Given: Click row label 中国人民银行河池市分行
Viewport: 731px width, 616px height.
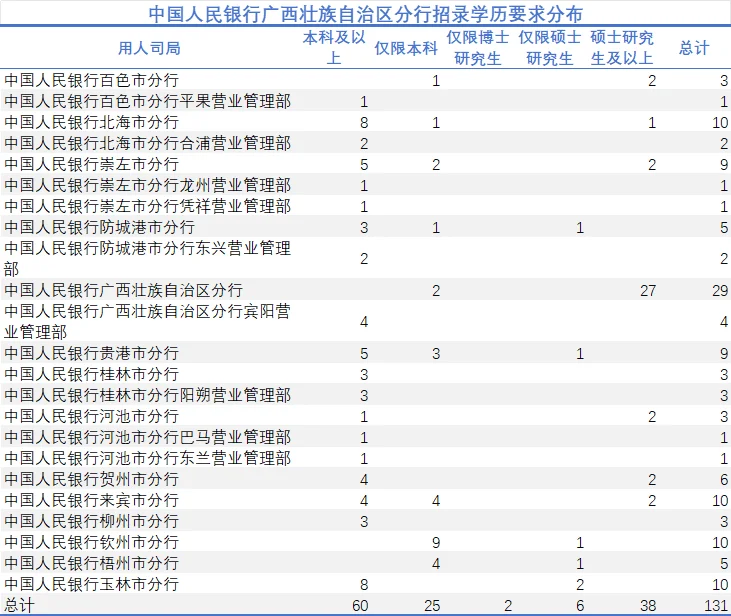Looking at the screenshot, I should click(x=91, y=416).
